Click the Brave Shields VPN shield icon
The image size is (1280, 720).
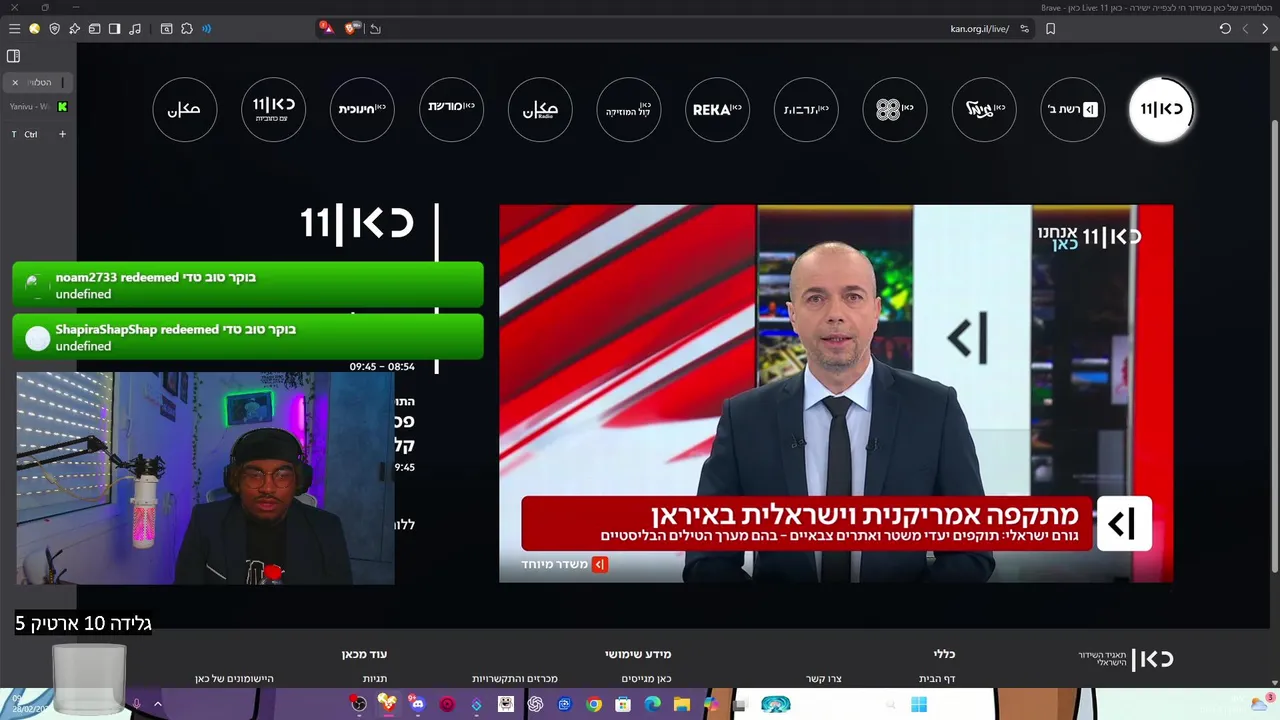[54, 29]
